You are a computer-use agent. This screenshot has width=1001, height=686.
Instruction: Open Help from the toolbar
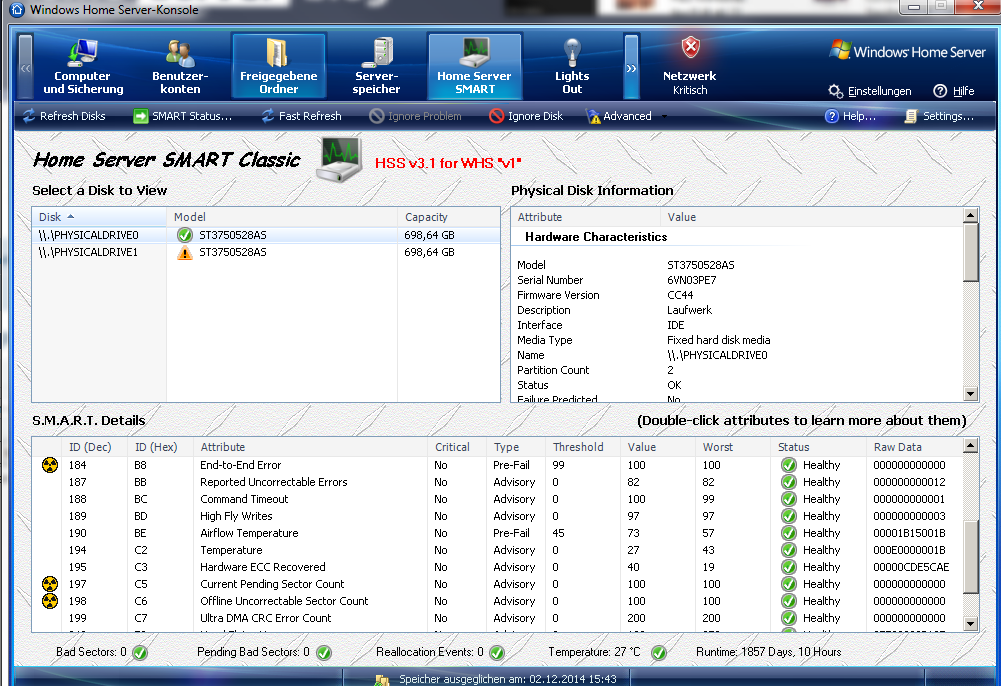(850, 116)
